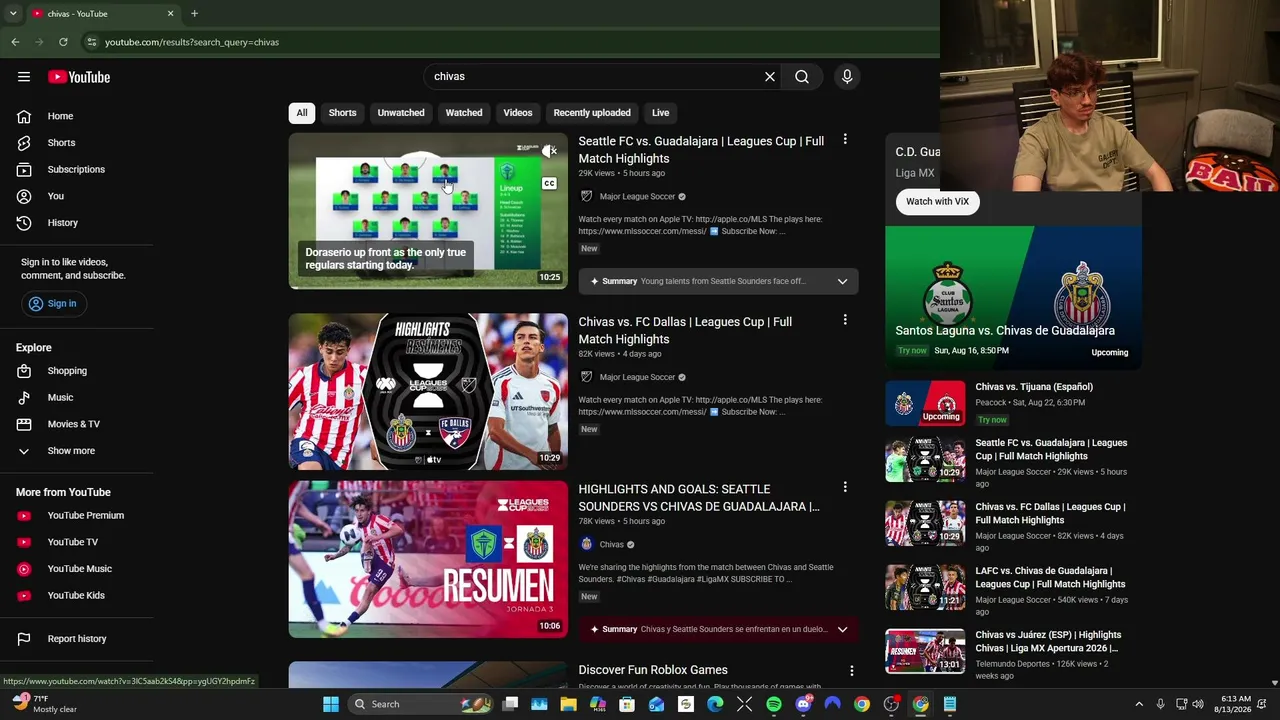Open Seattle FC vs. Guadalajara video title
The width and height of the screenshot is (1280, 720).
tap(701, 150)
